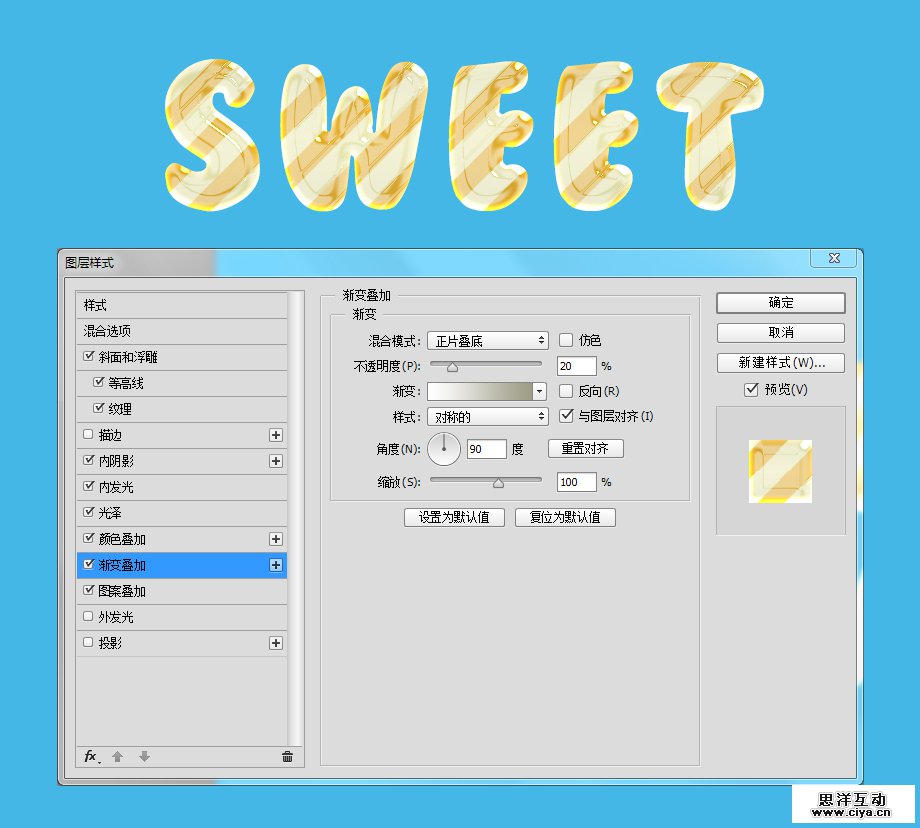Click the effects list vertical scrollbar
920x828 pixels.
point(296,519)
